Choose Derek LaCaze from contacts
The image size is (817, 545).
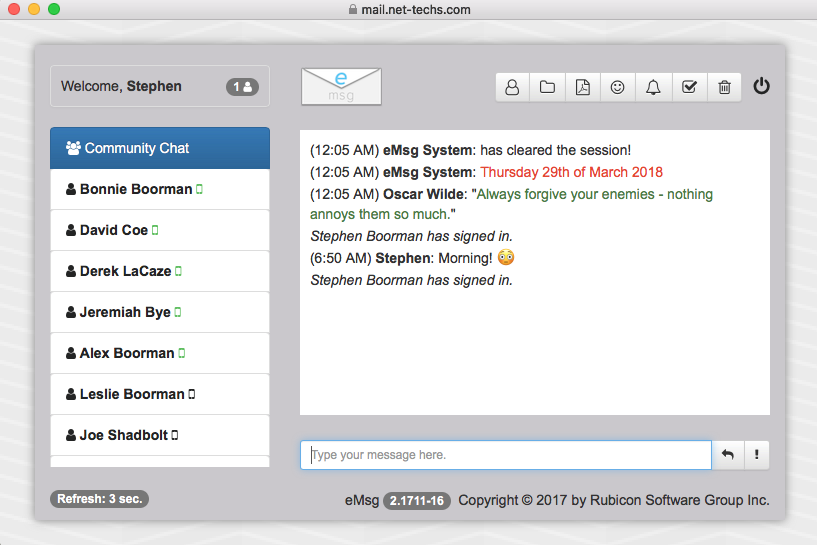(x=125, y=271)
